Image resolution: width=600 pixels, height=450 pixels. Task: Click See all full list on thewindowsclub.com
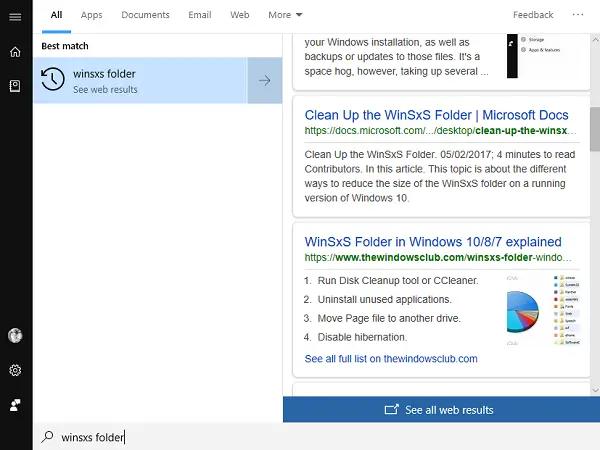391,359
